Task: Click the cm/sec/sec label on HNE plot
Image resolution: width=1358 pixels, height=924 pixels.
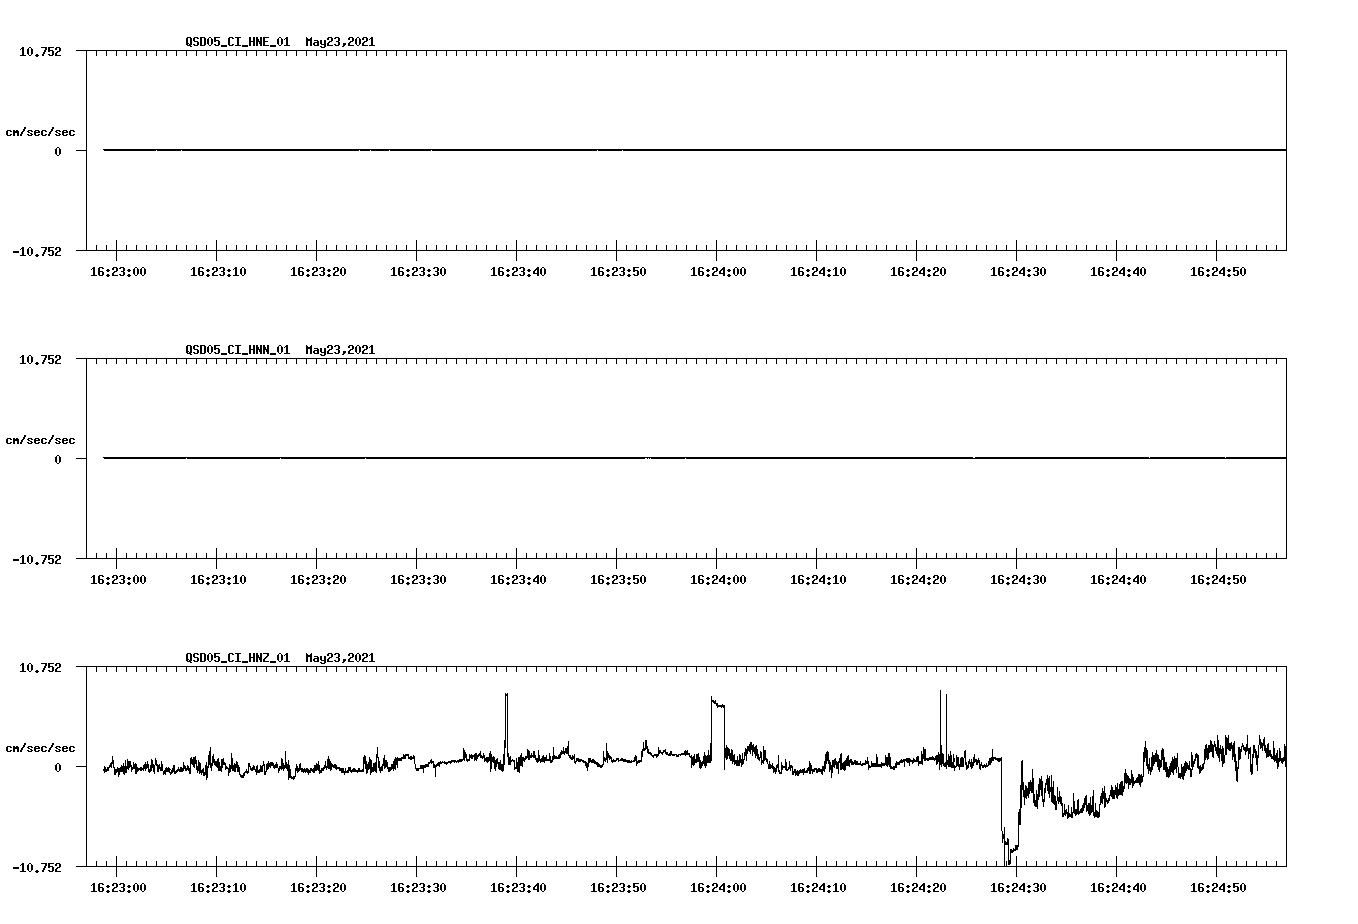Action: click(x=41, y=131)
